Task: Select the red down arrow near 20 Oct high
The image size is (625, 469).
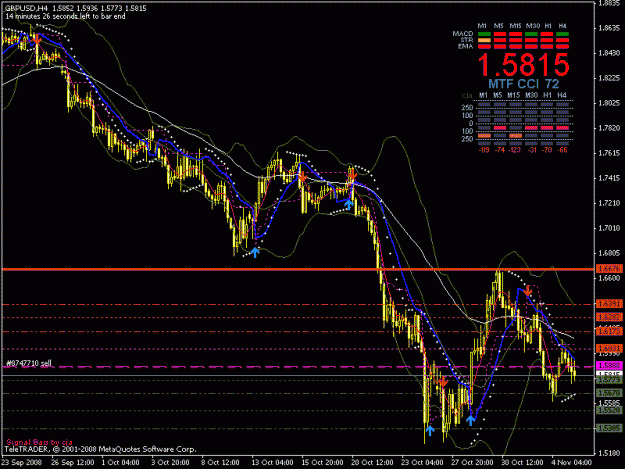Action: [x=352, y=175]
